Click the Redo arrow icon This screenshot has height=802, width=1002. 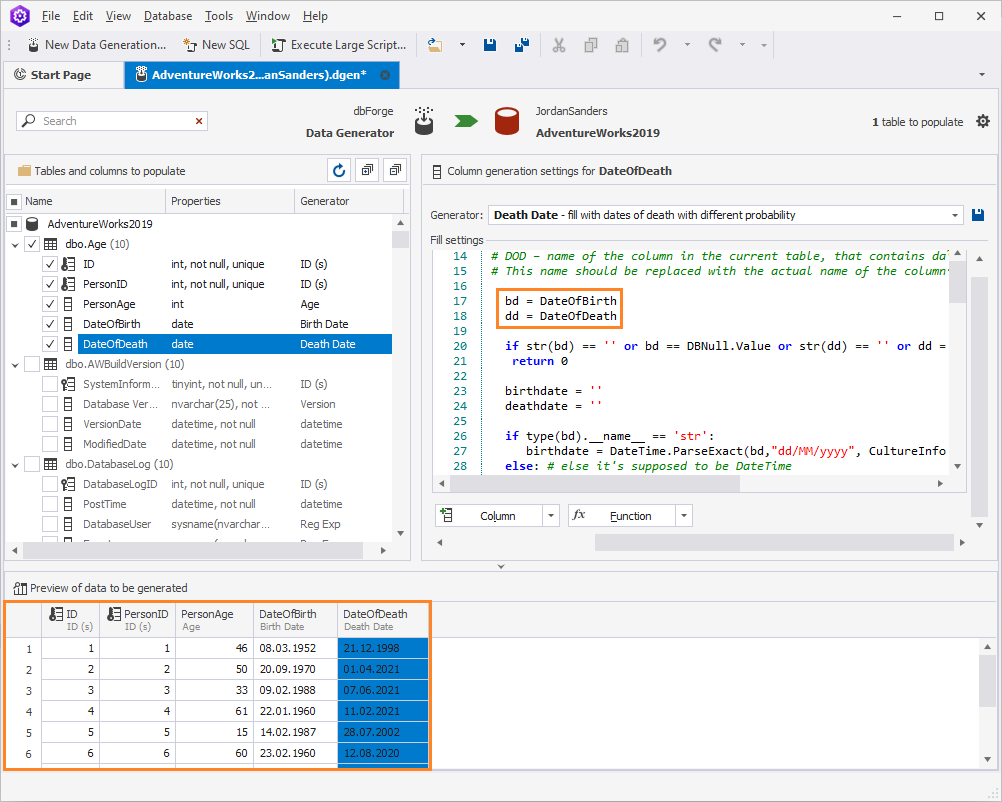tap(714, 45)
